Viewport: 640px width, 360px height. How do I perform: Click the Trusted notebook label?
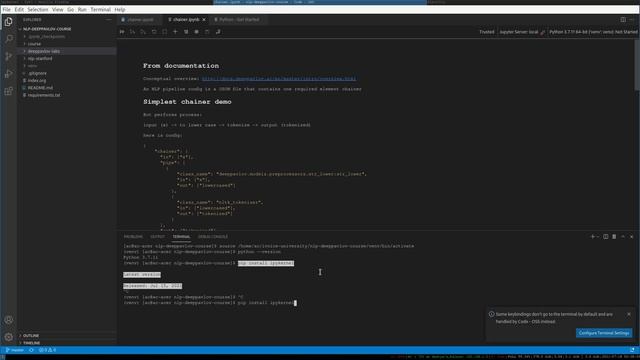487,32
